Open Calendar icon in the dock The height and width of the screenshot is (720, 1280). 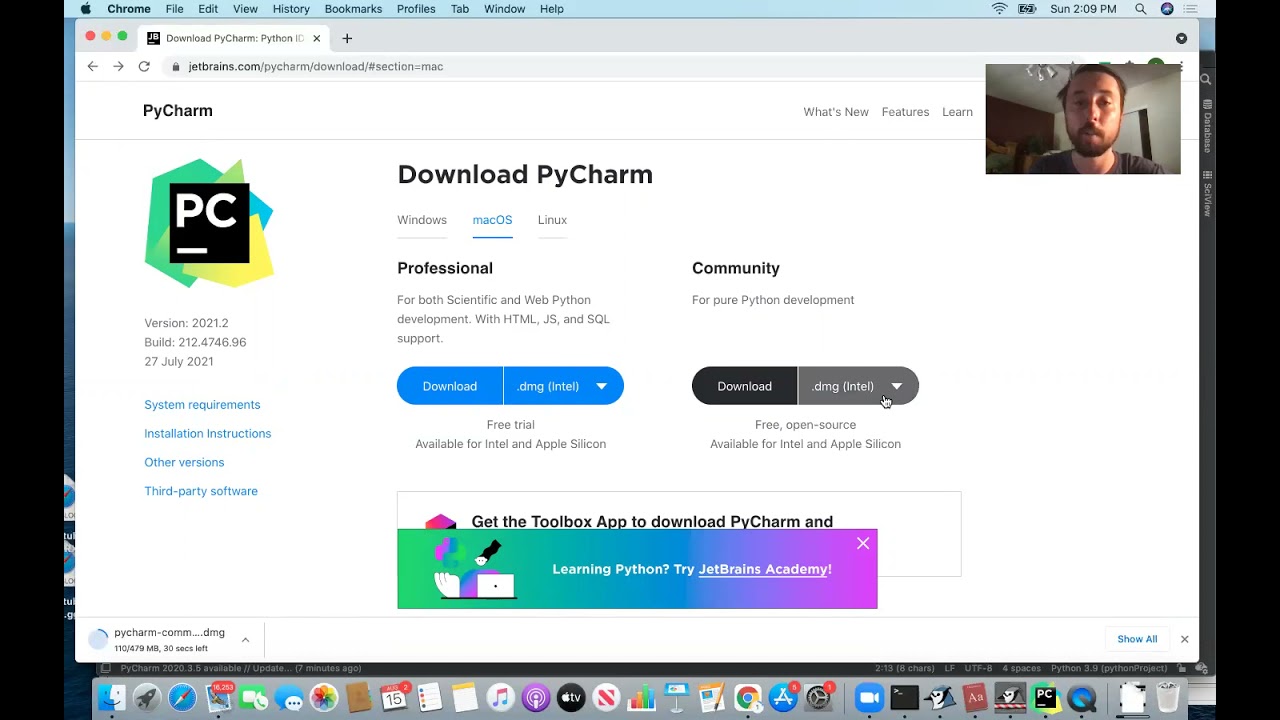[394, 697]
